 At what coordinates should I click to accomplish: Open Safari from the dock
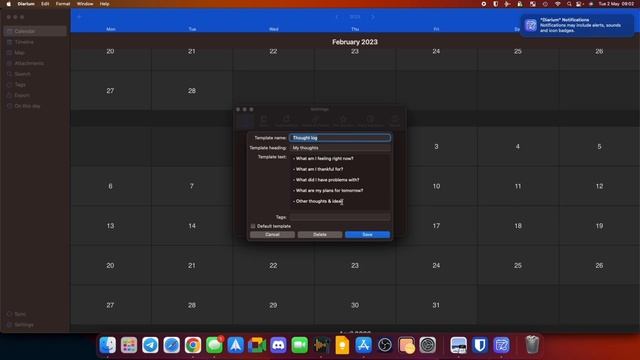tap(171, 345)
